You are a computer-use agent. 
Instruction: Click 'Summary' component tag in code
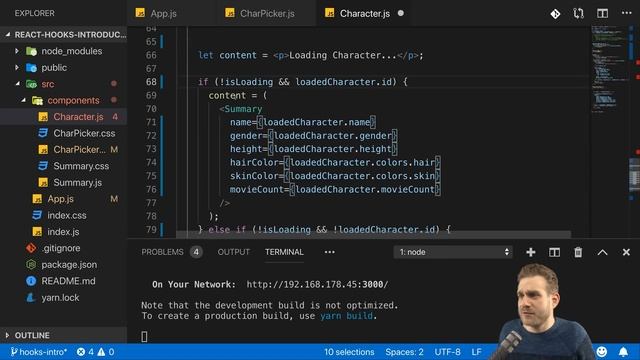pyautogui.click(x=243, y=109)
